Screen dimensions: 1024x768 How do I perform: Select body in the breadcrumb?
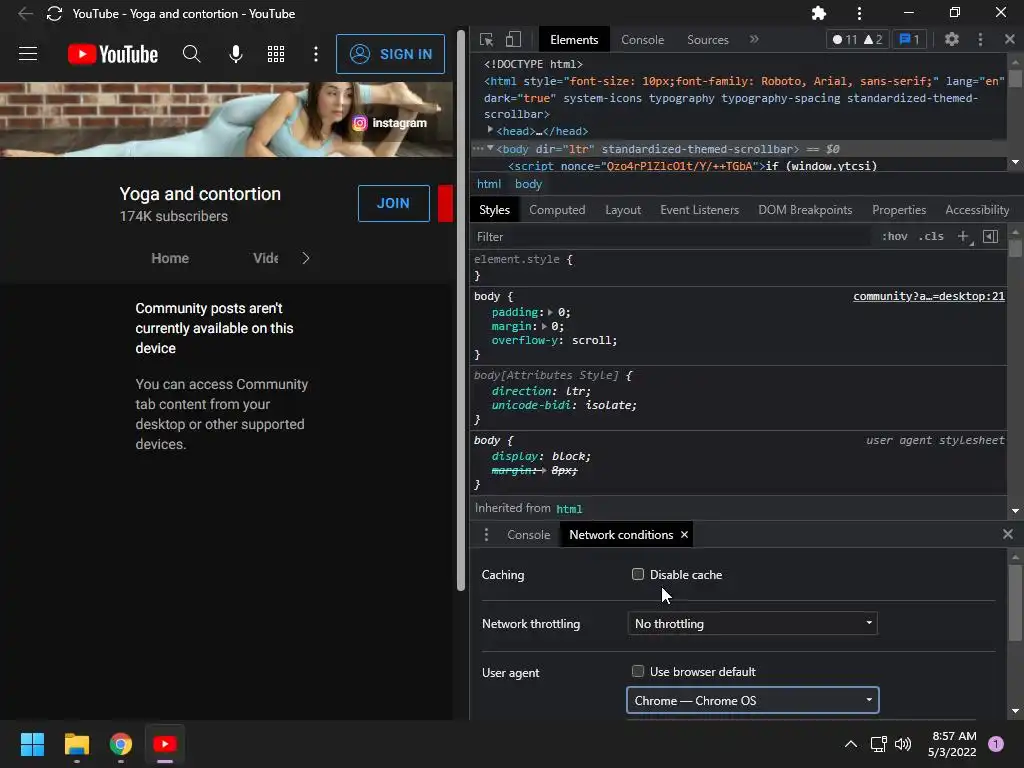[x=528, y=184]
